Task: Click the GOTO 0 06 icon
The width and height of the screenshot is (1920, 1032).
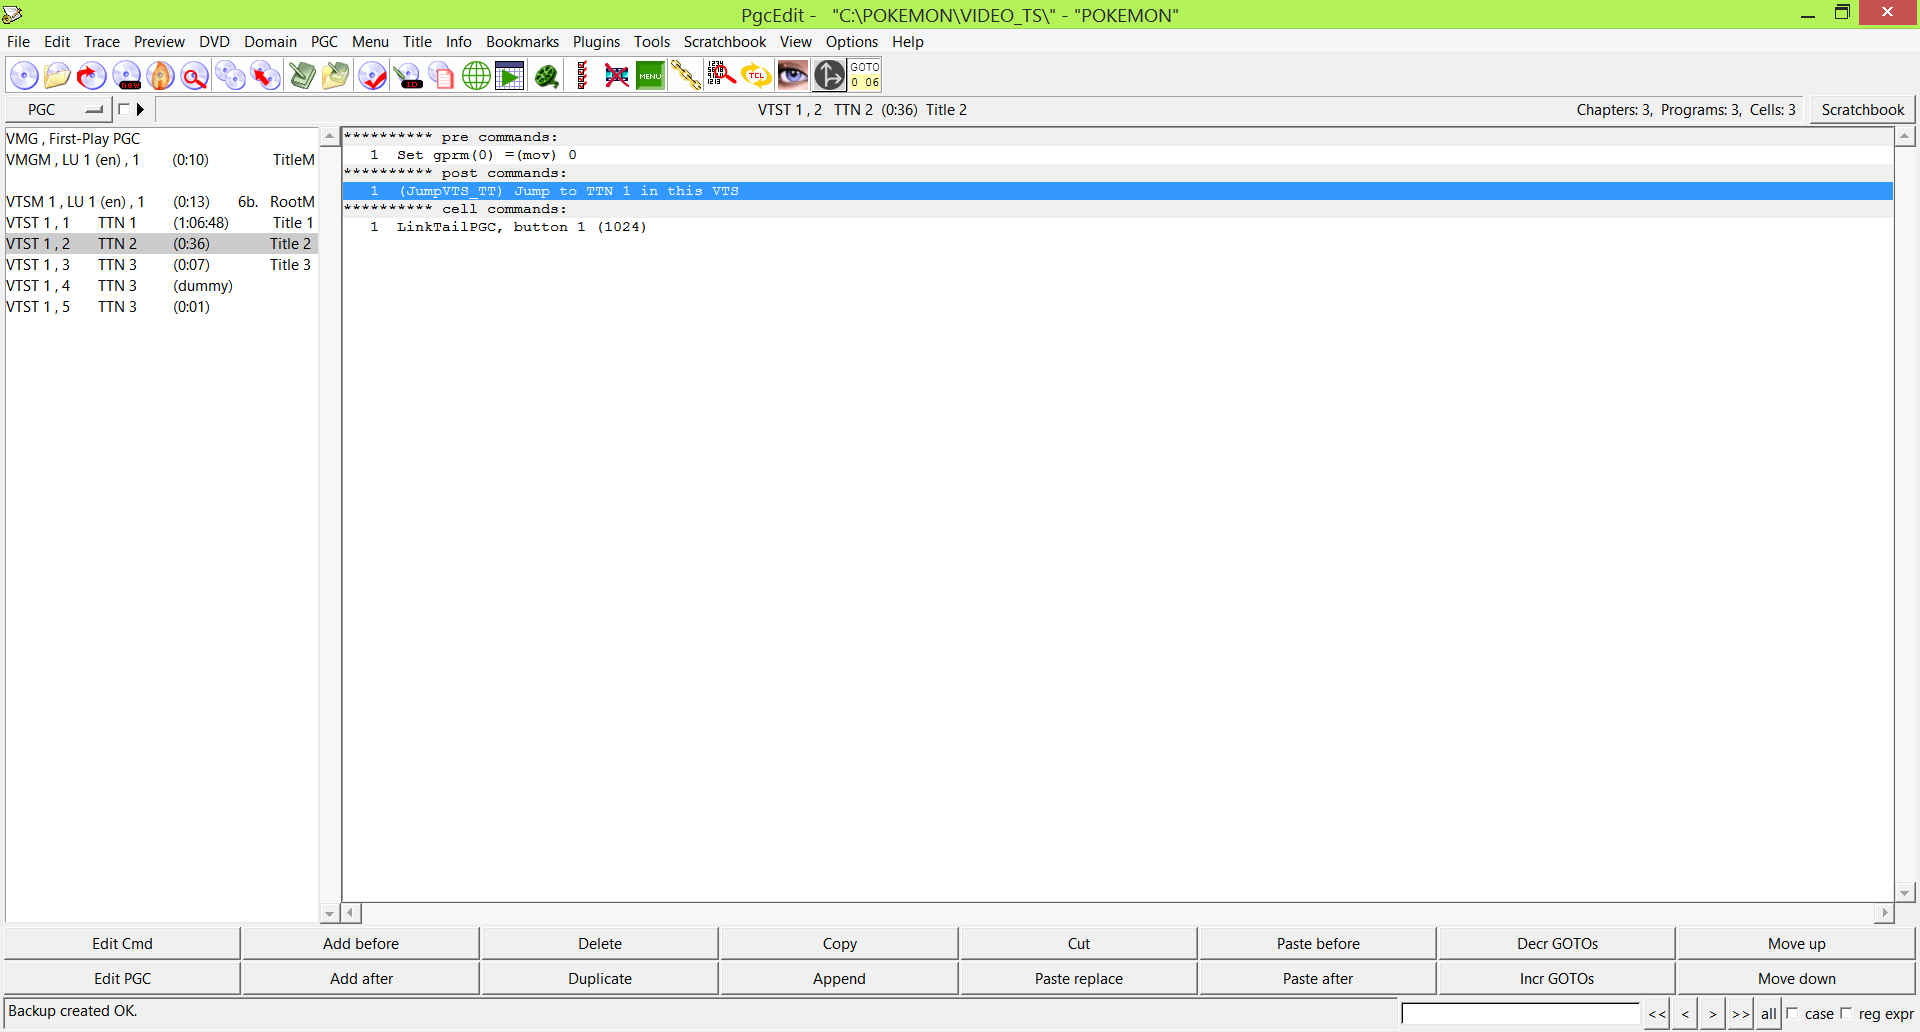Action: coord(865,75)
